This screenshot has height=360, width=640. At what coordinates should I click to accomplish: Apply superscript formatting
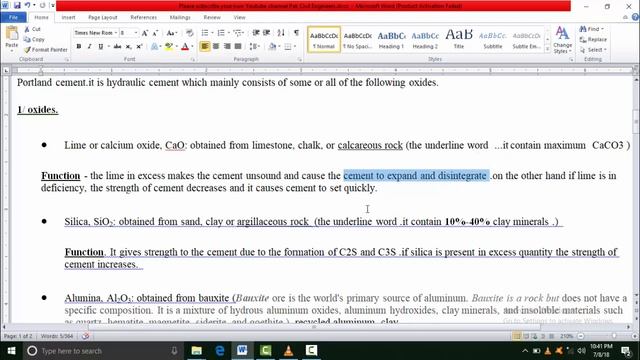click(x=139, y=47)
